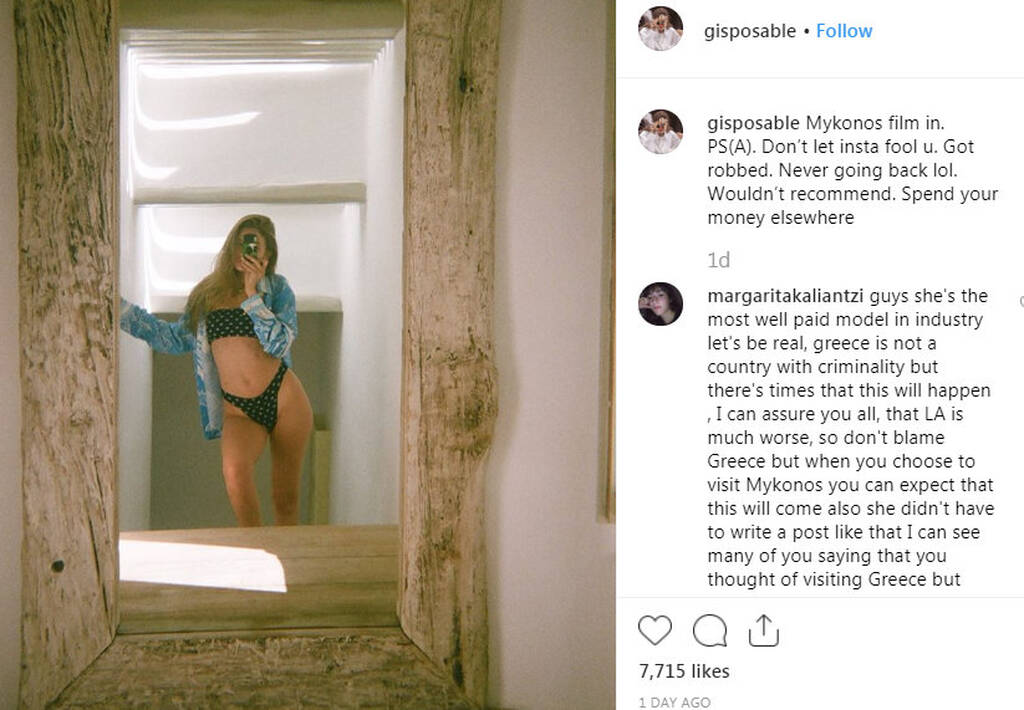Click gisposable username at the start of the caption
This screenshot has height=710, width=1024.
point(753,123)
